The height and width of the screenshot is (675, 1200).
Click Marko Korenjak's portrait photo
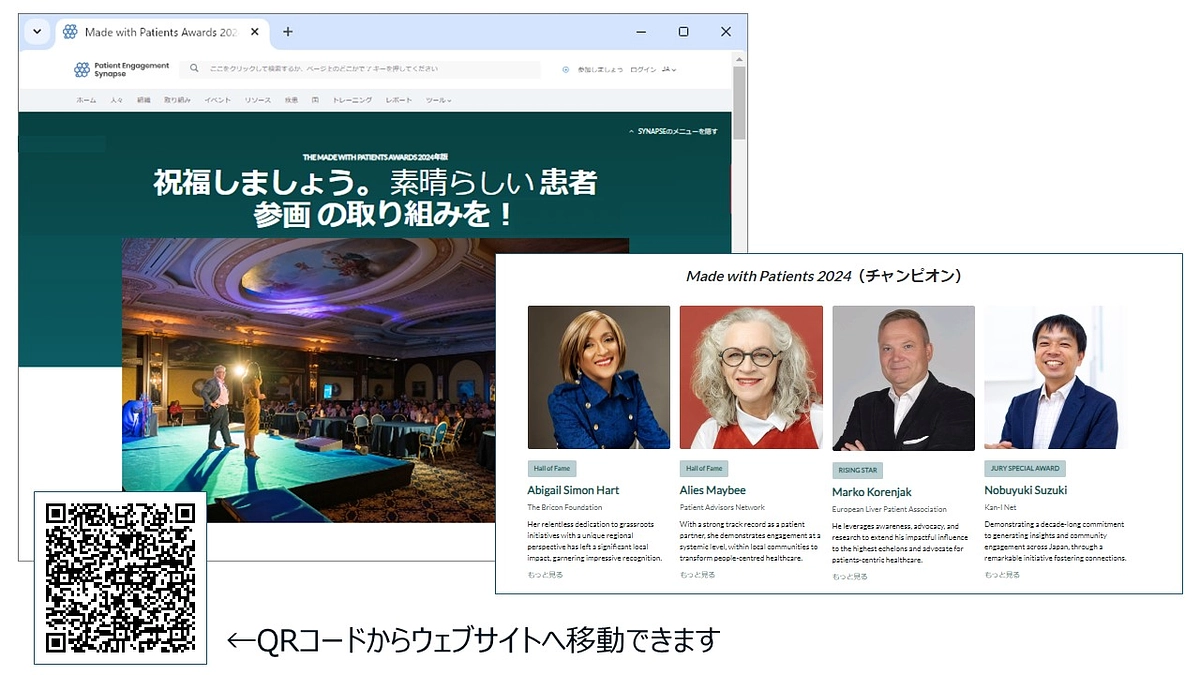[x=902, y=377]
